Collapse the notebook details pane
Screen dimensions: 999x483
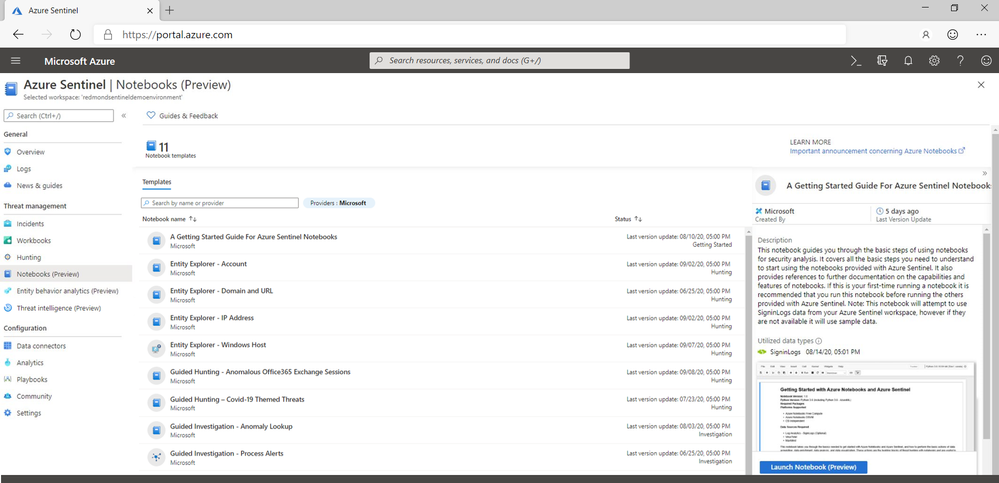pos(985,173)
